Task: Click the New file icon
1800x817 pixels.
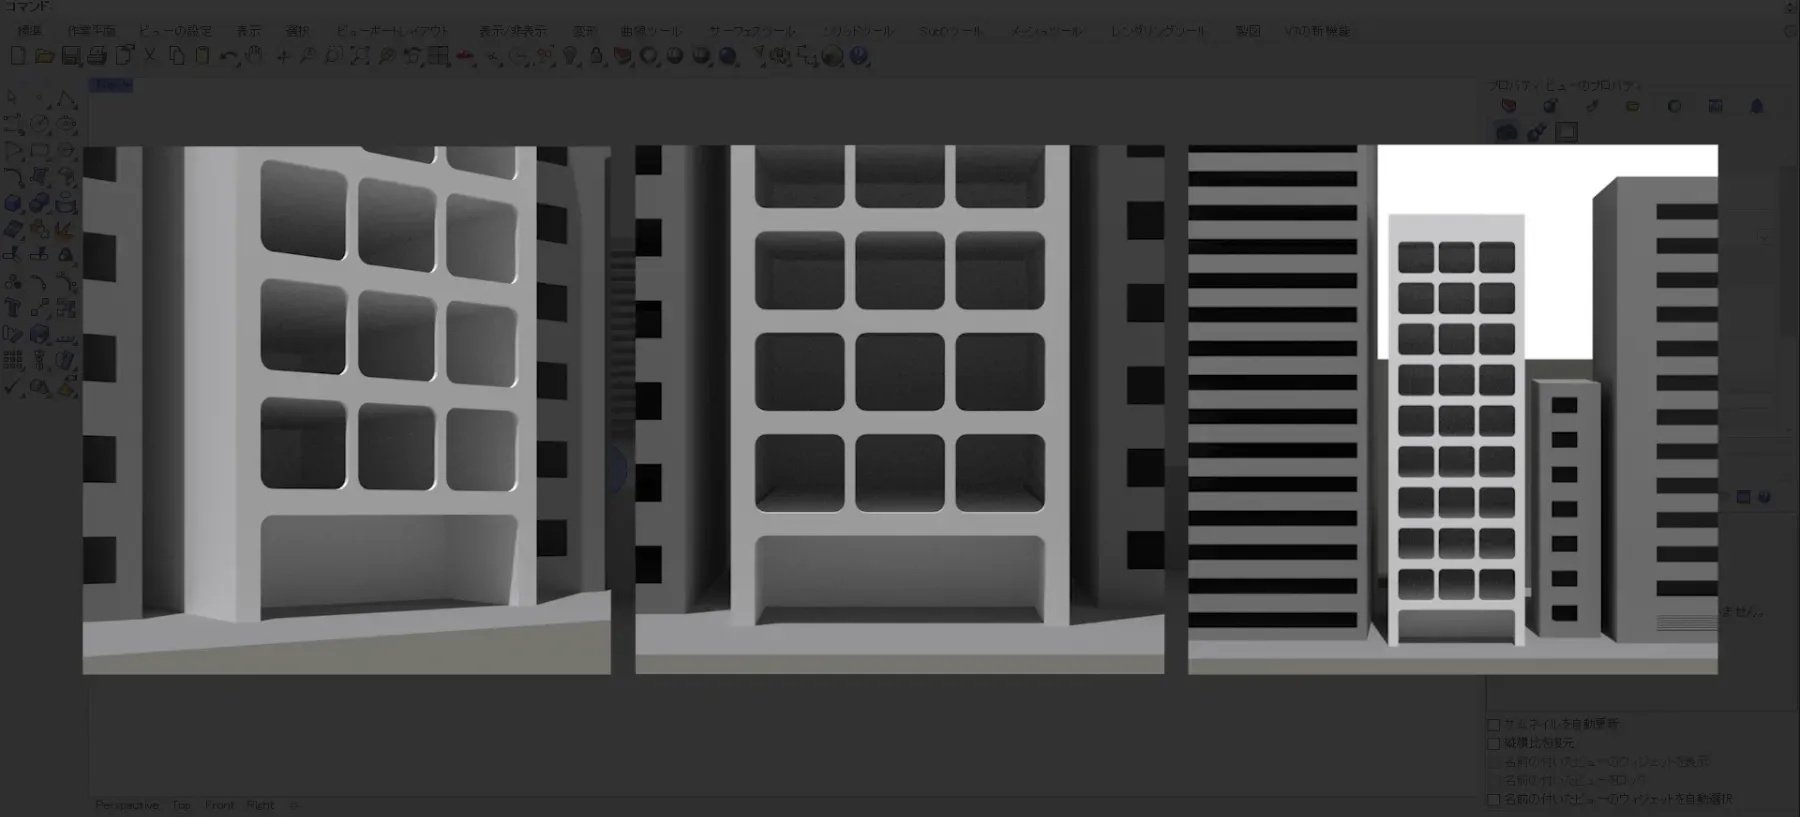Action: [x=18, y=57]
